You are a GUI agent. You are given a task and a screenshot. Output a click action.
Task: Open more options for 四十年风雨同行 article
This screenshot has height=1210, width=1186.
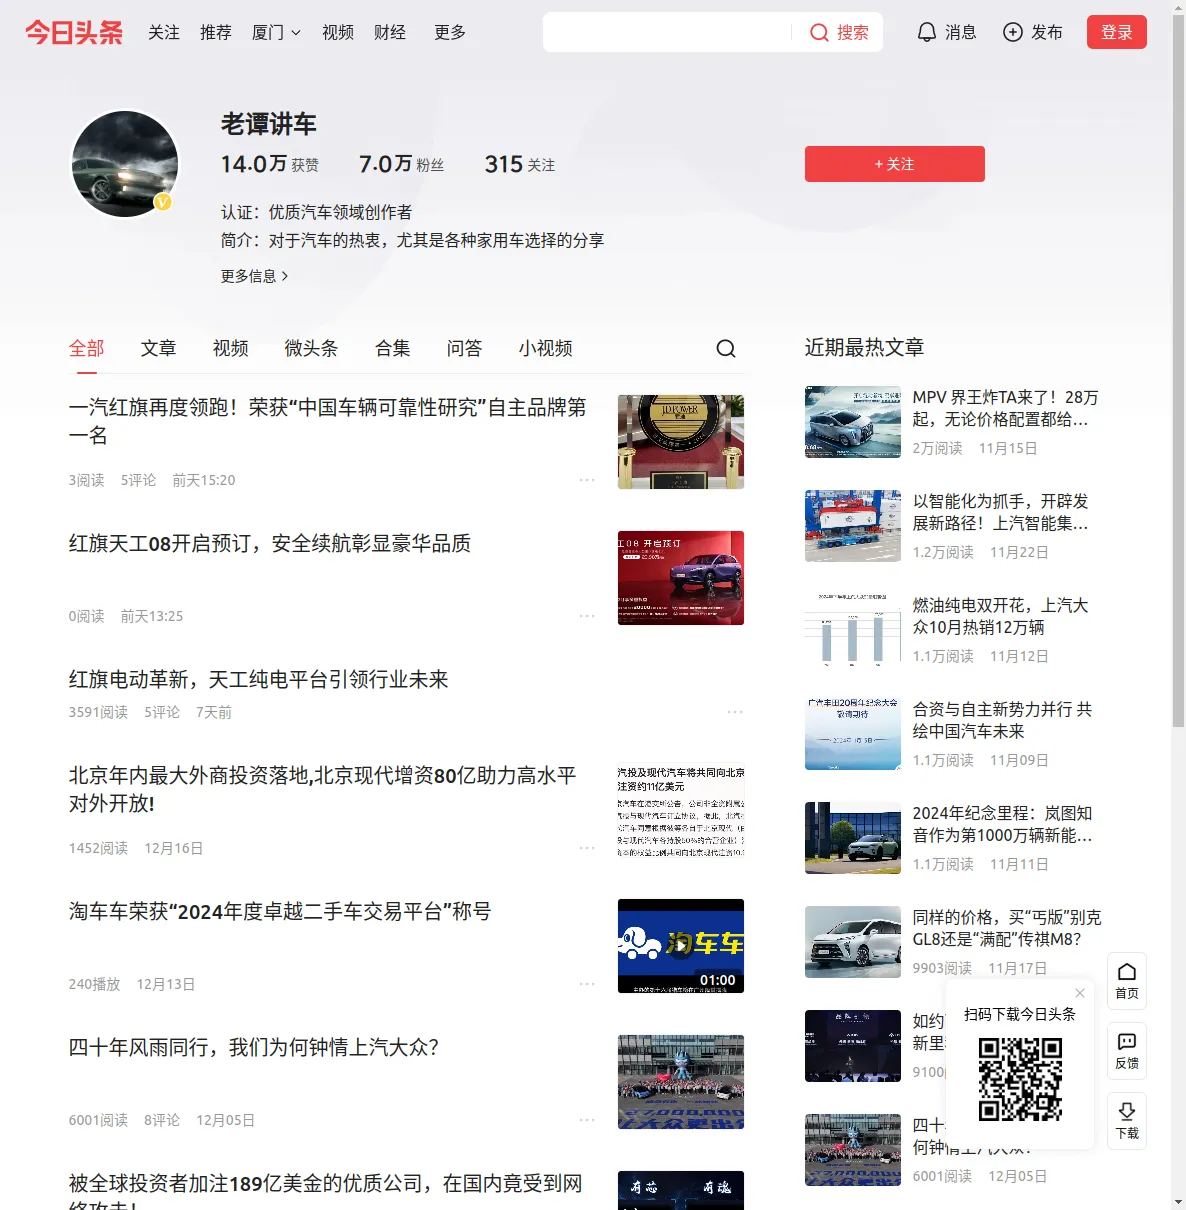click(x=587, y=1120)
